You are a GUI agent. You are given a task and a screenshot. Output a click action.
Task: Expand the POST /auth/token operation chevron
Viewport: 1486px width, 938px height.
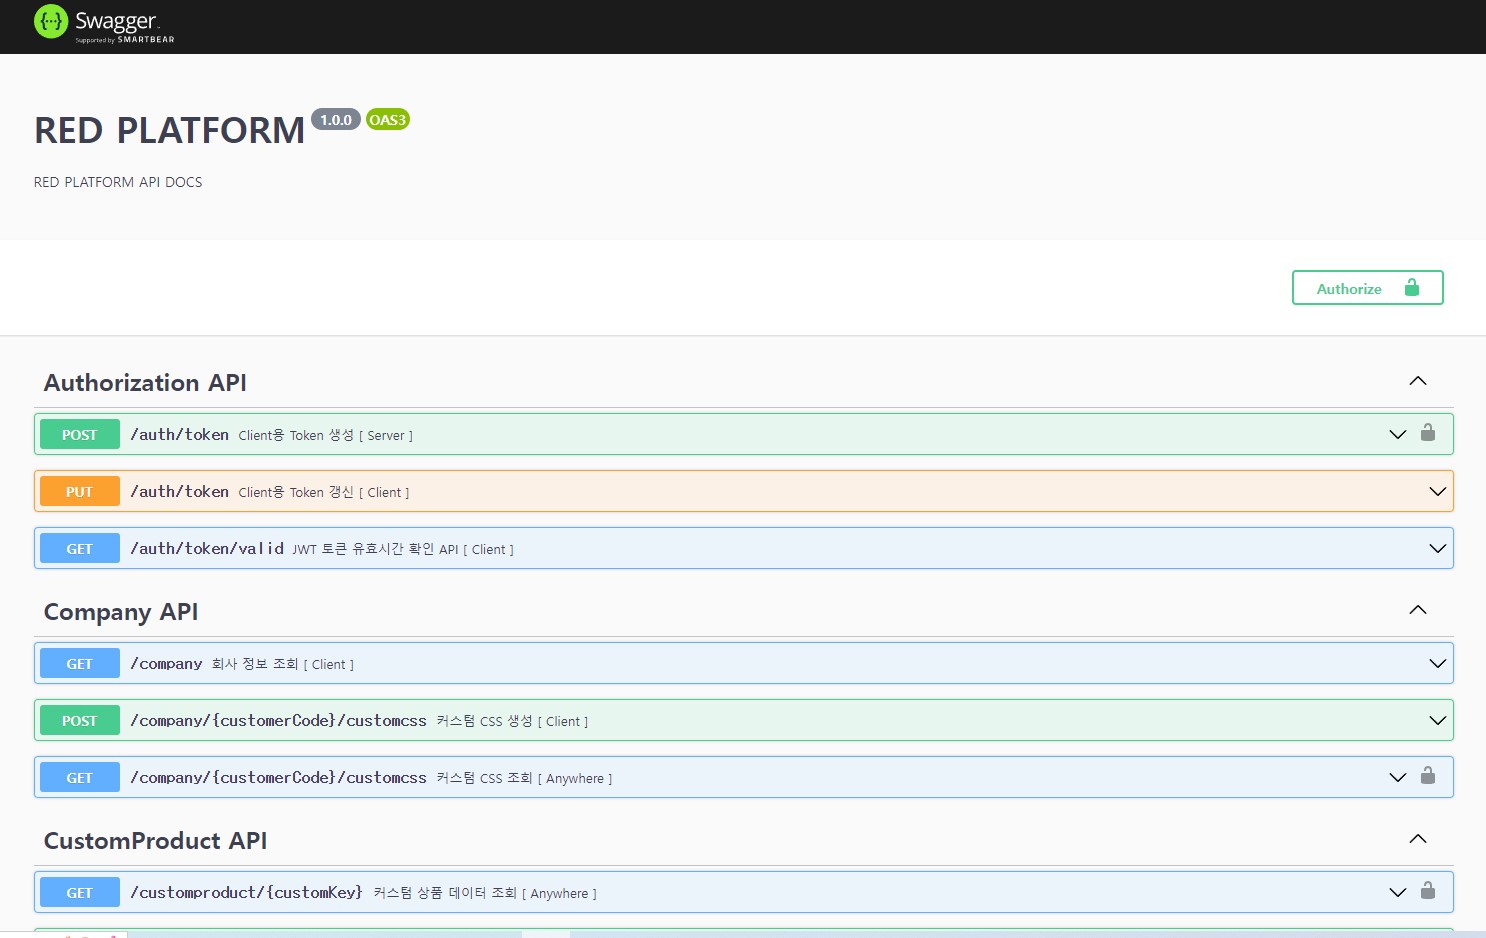tap(1398, 434)
